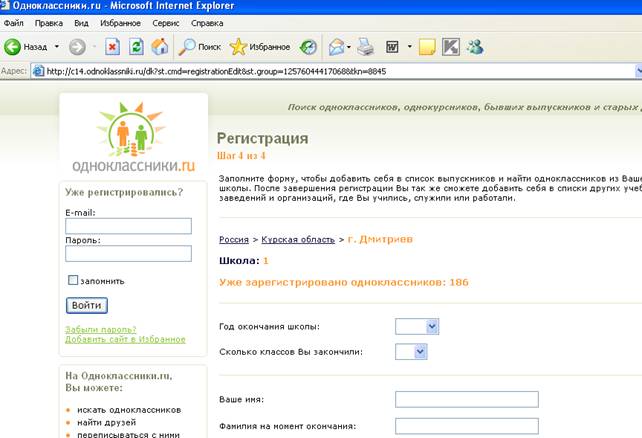642x438 pixels.
Task: Click the Stop loading red X icon
Action: 112,46
